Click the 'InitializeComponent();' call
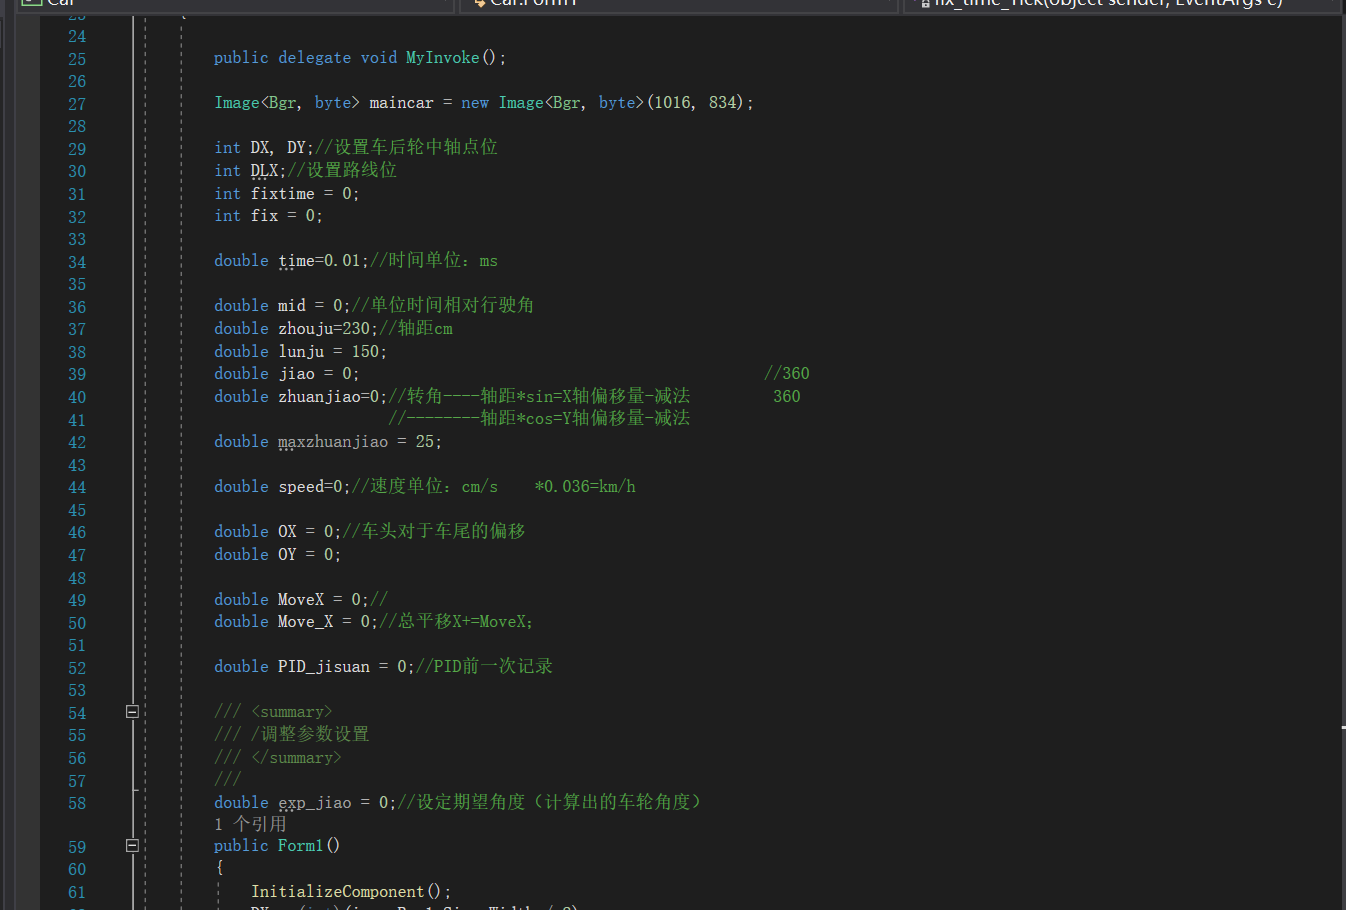 tap(351, 892)
